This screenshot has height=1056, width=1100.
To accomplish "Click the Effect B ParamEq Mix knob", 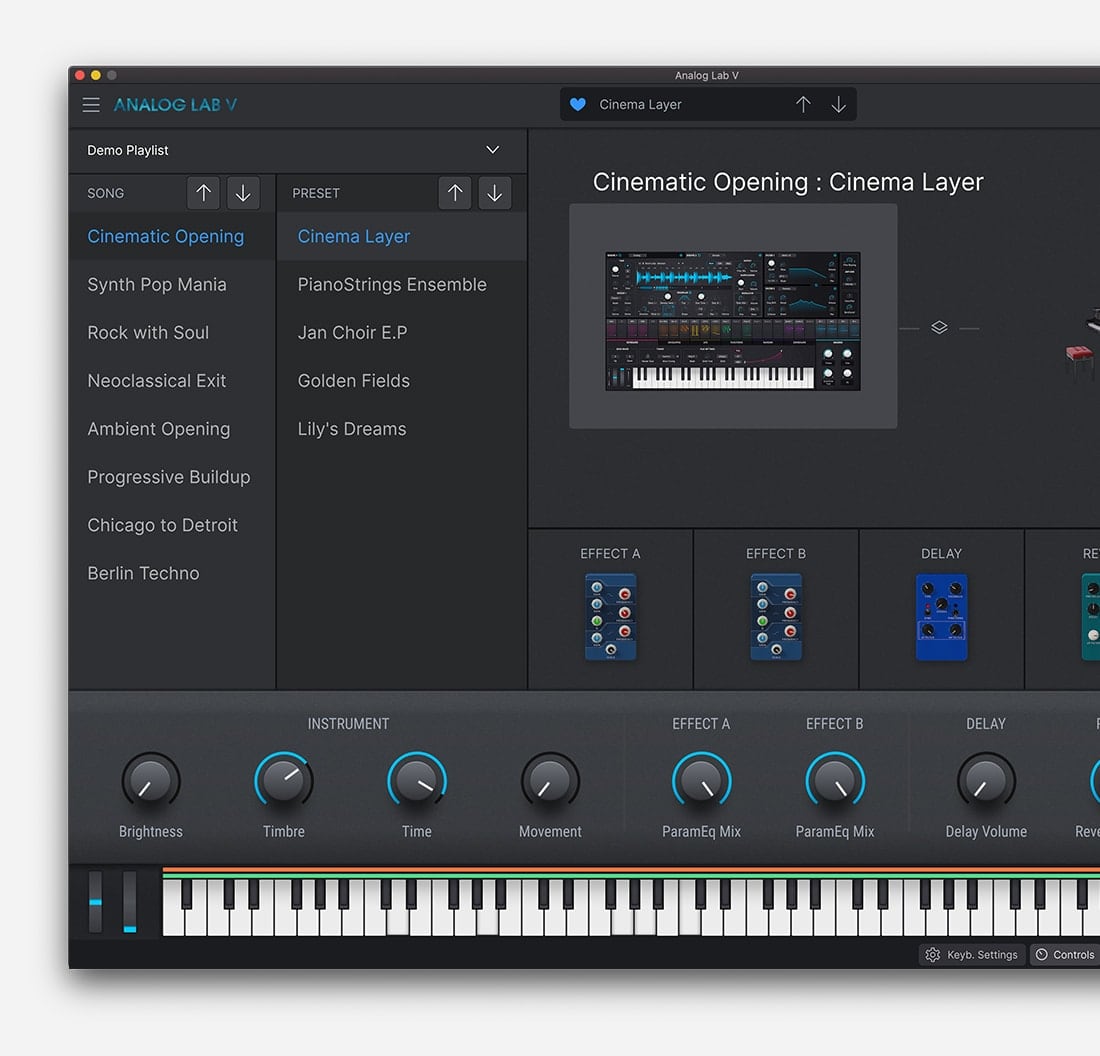I will coord(835,781).
